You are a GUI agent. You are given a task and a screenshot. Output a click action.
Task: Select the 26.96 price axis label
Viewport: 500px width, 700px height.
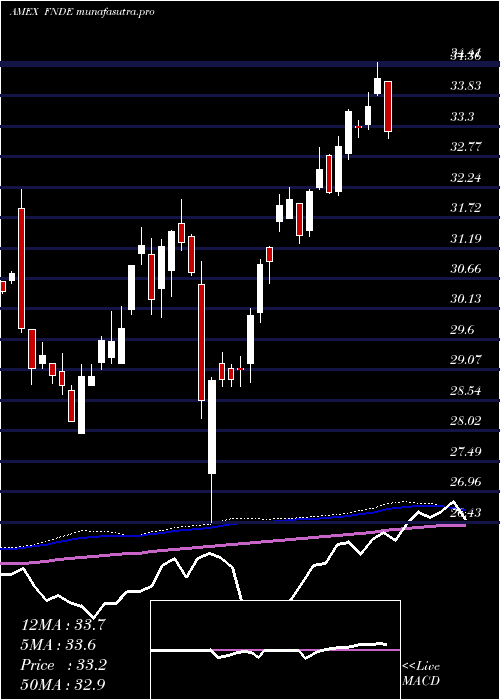click(x=466, y=481)
